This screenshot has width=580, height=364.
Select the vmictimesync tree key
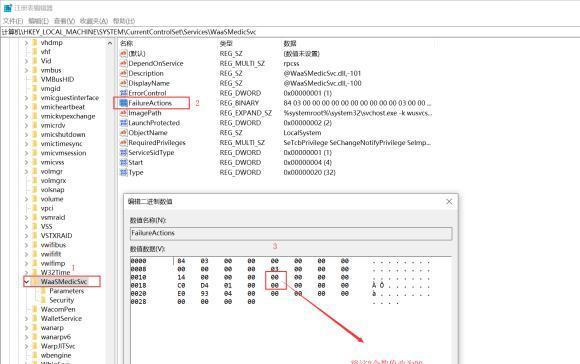pos(61,144)
